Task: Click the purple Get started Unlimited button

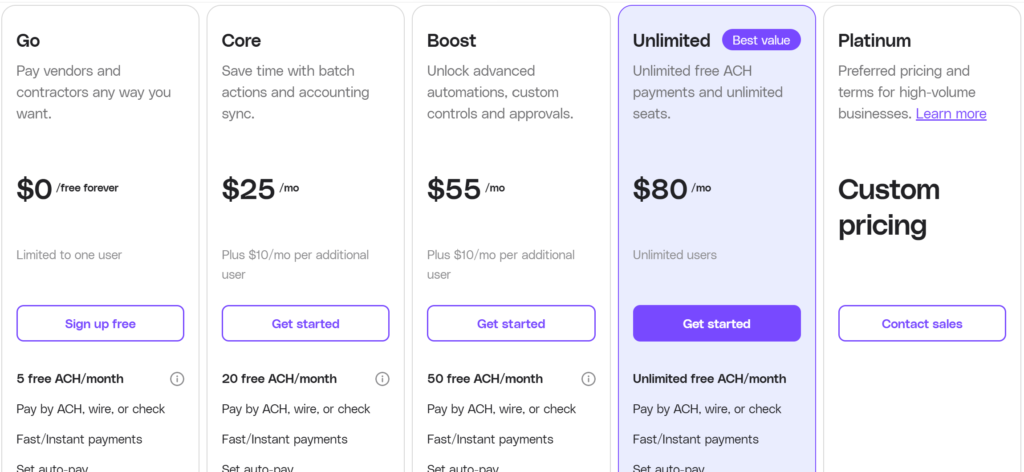Action: [716, 324]
